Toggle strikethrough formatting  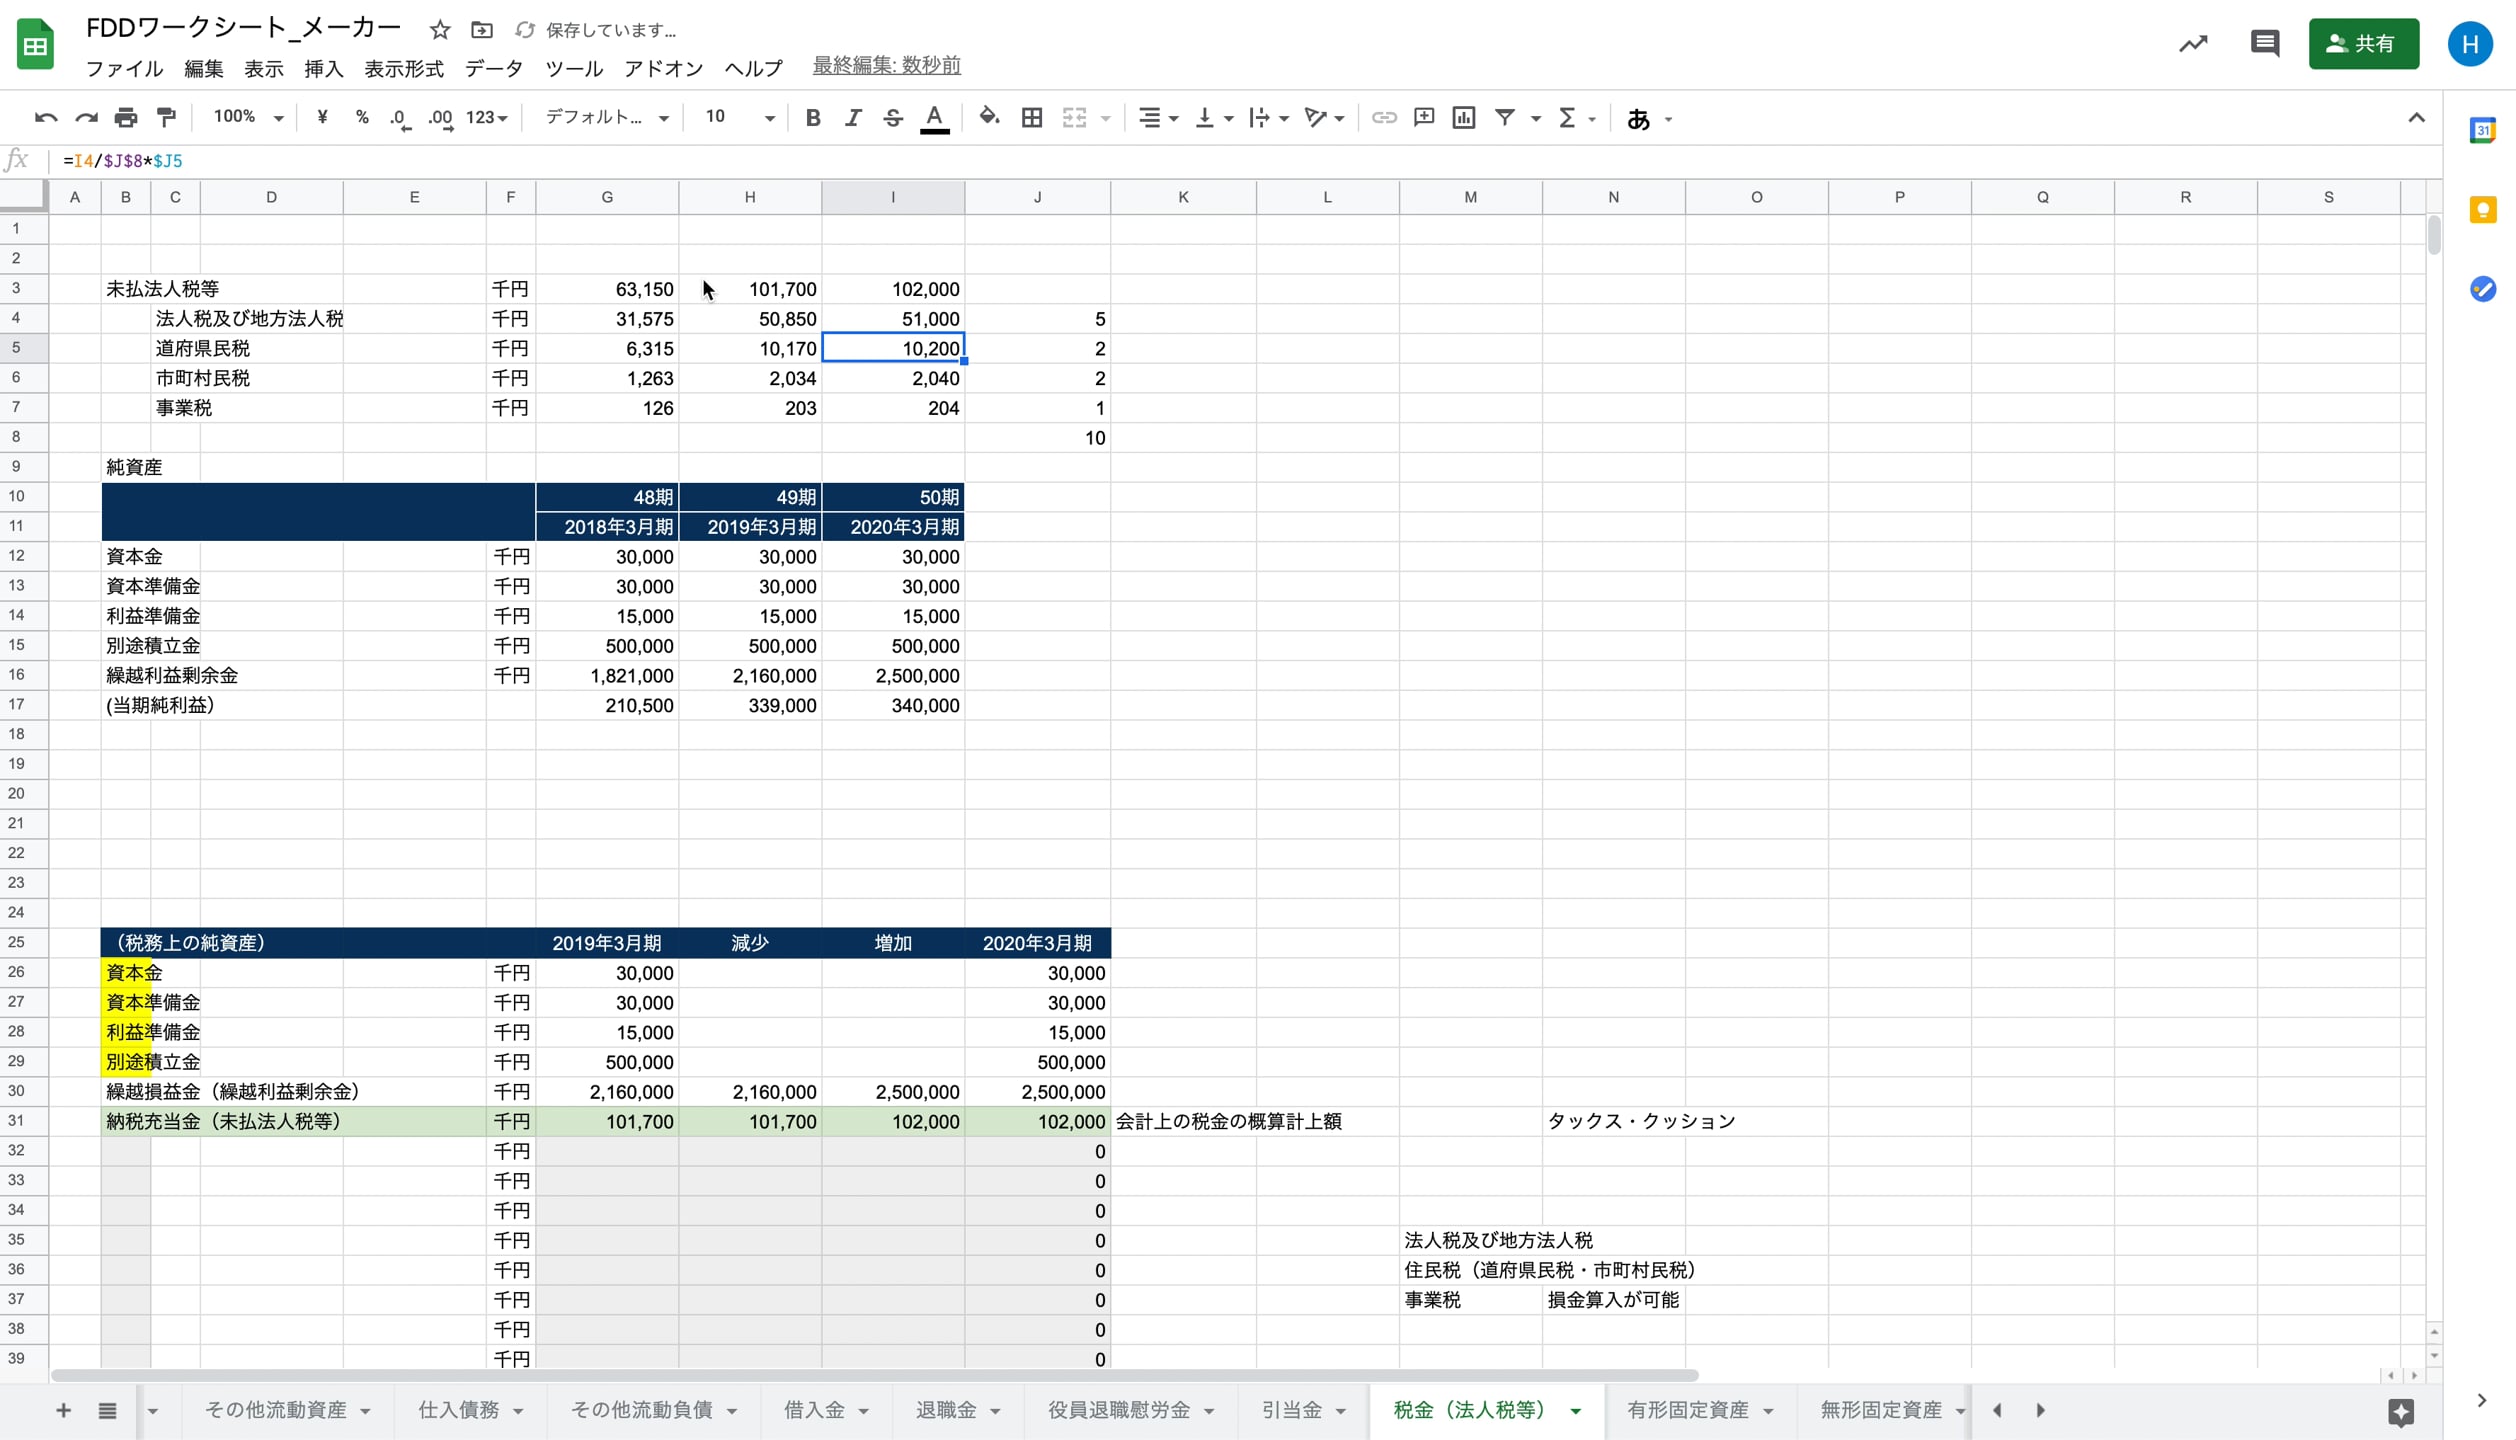[892, 118]
